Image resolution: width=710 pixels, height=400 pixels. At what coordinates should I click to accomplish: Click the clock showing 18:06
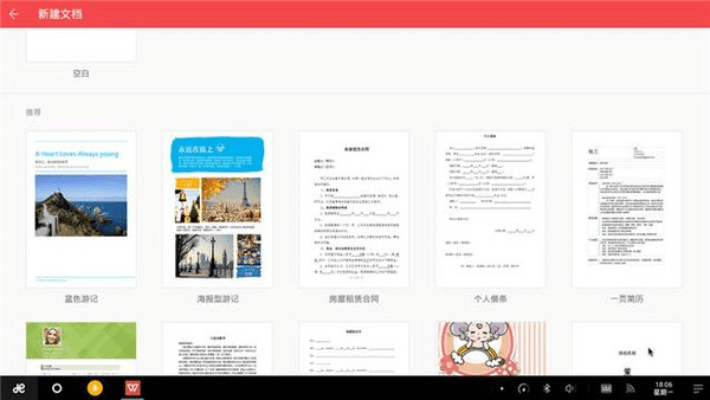click(663, 387)
